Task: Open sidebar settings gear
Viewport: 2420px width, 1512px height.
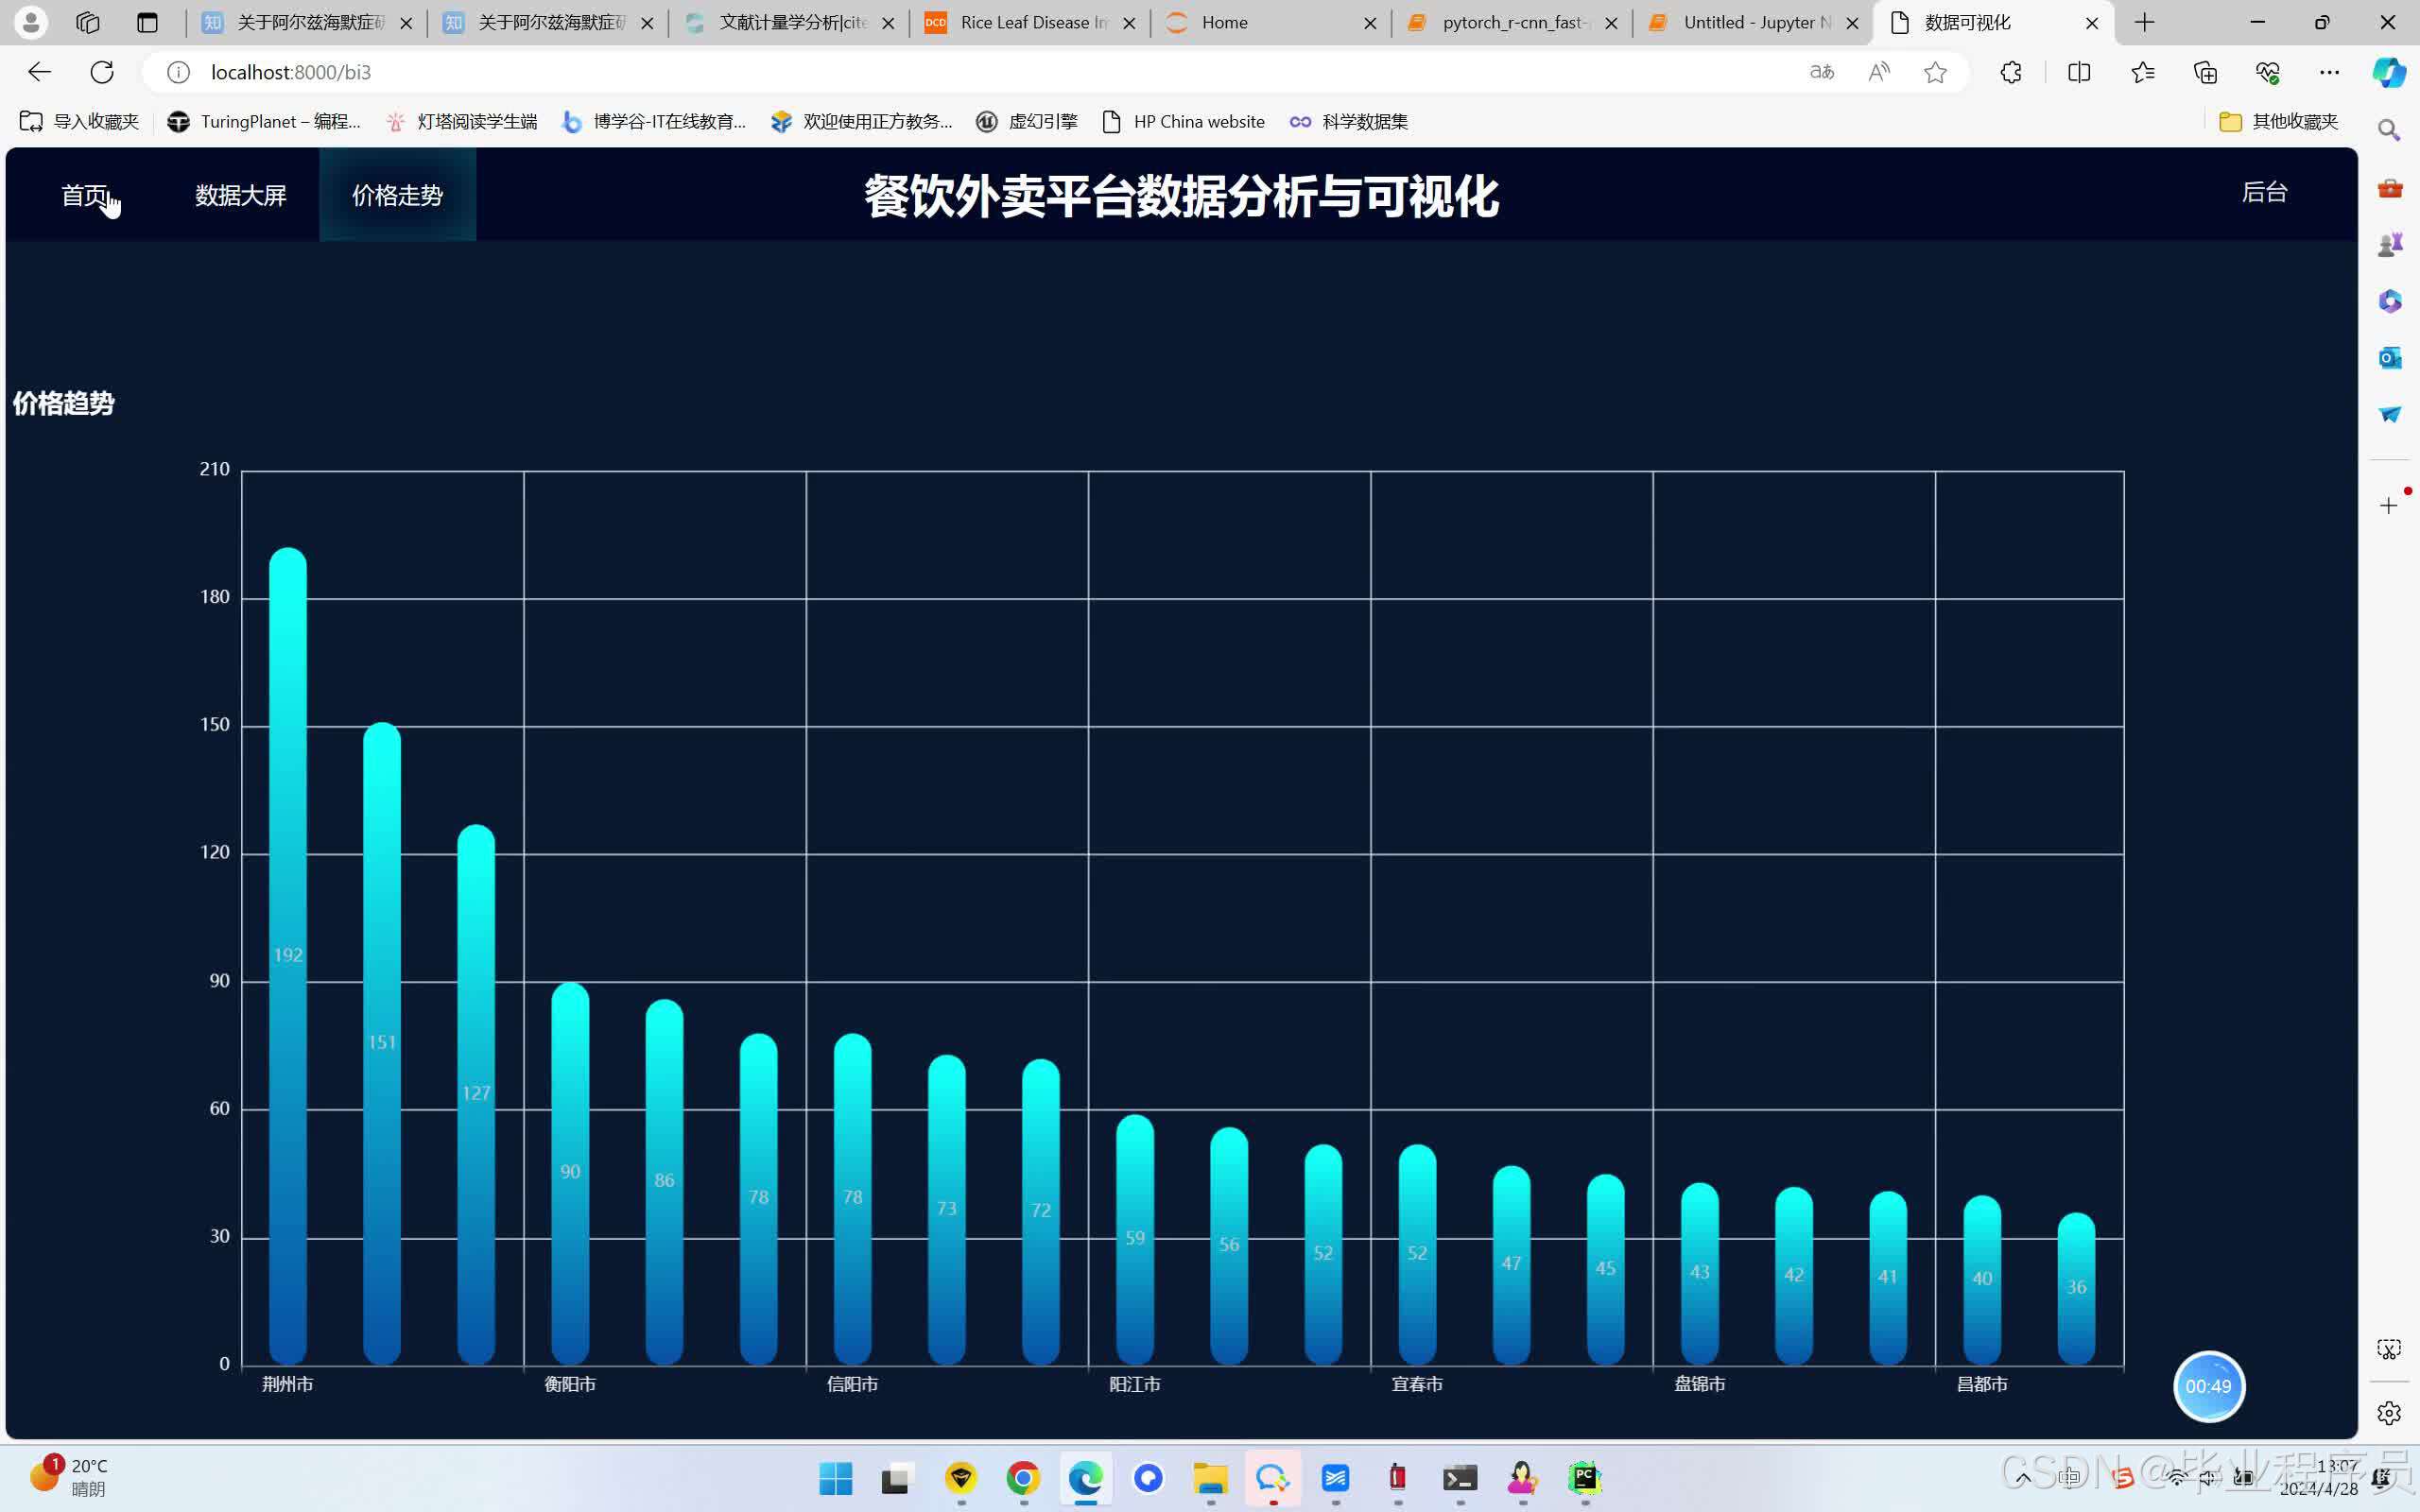Action: pos(2389,1412)
